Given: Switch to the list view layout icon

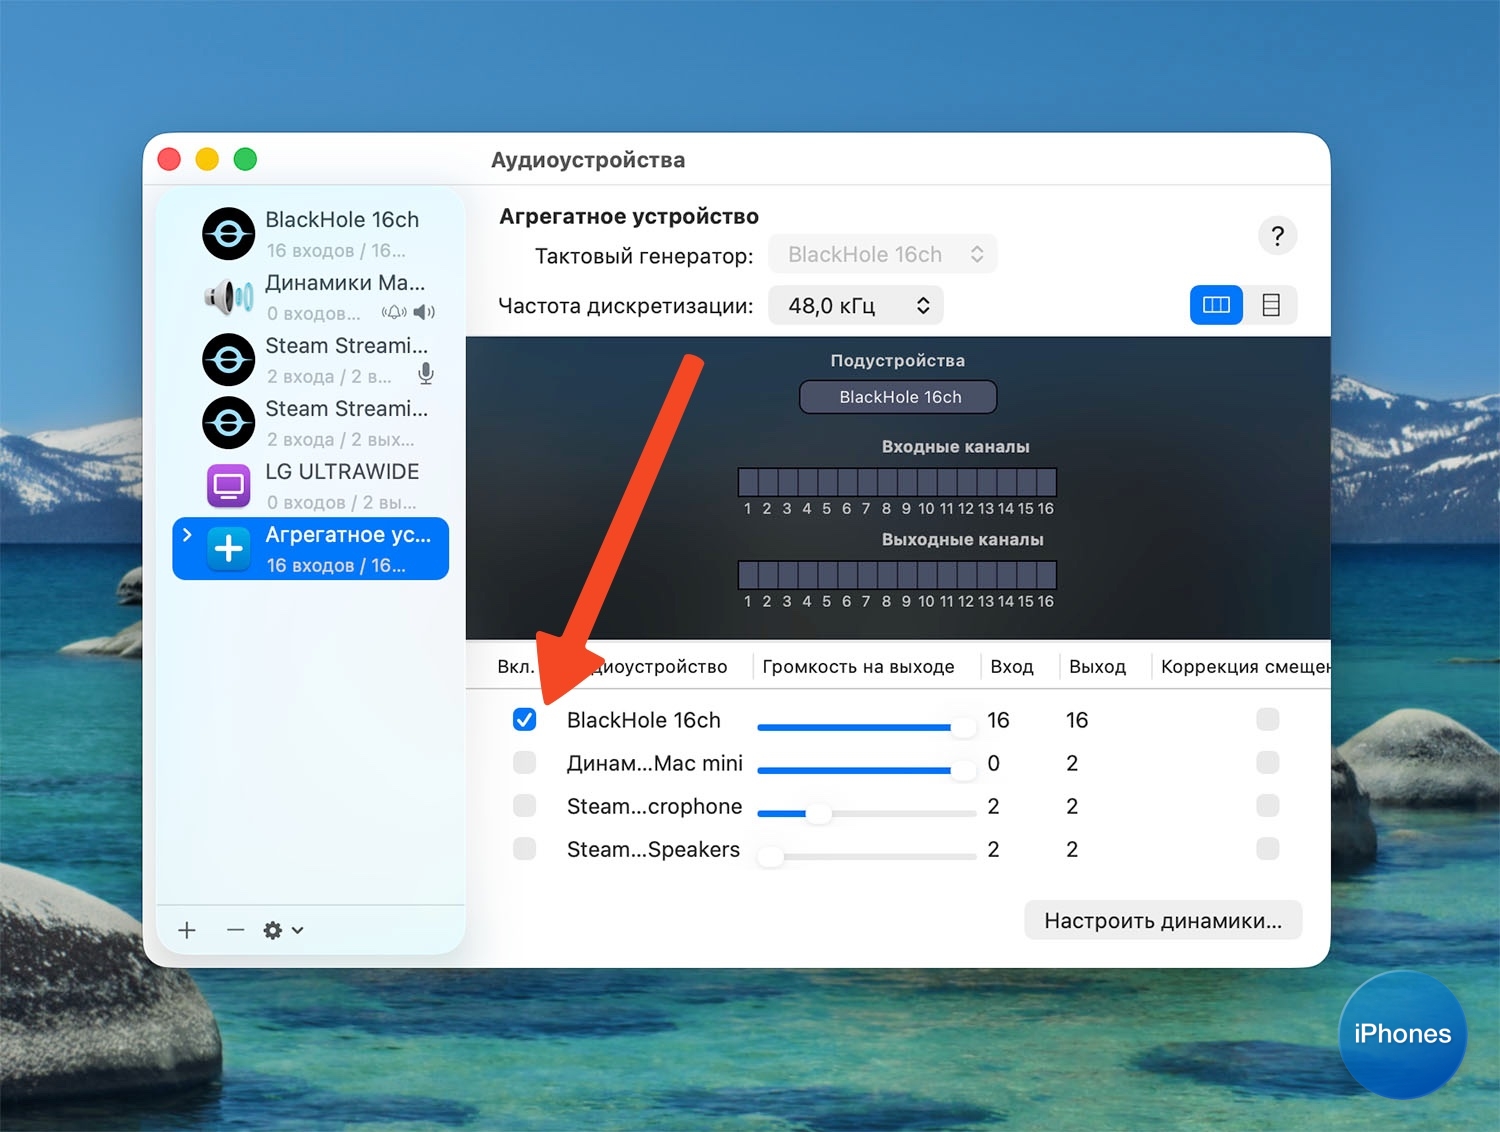Looking at the screenshot, I should [x=1271, y=305].
